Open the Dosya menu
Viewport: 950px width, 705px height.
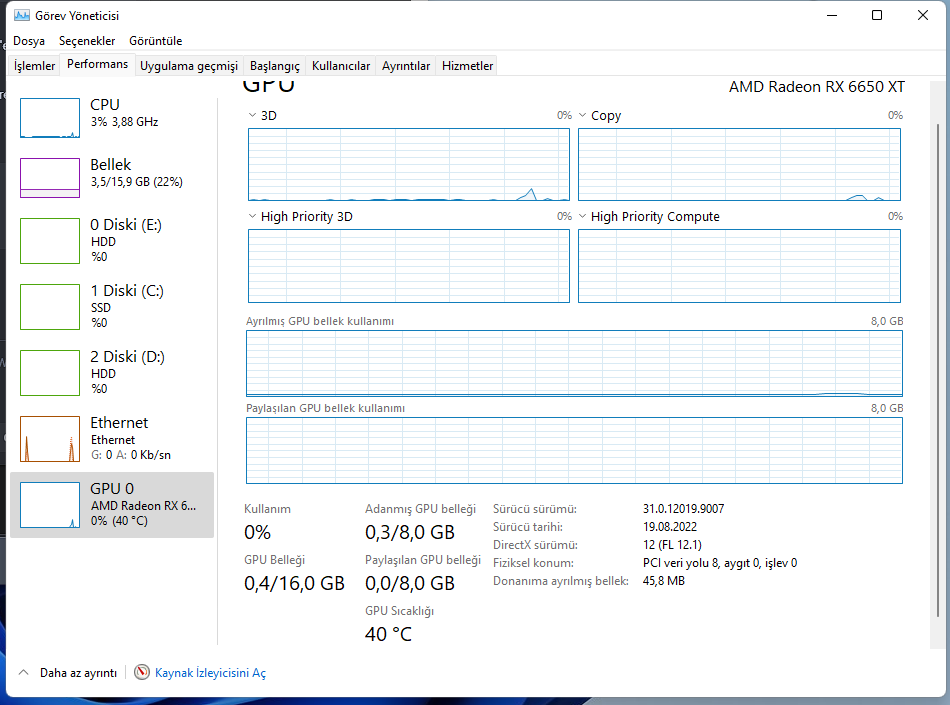click(x=29, y=41)
